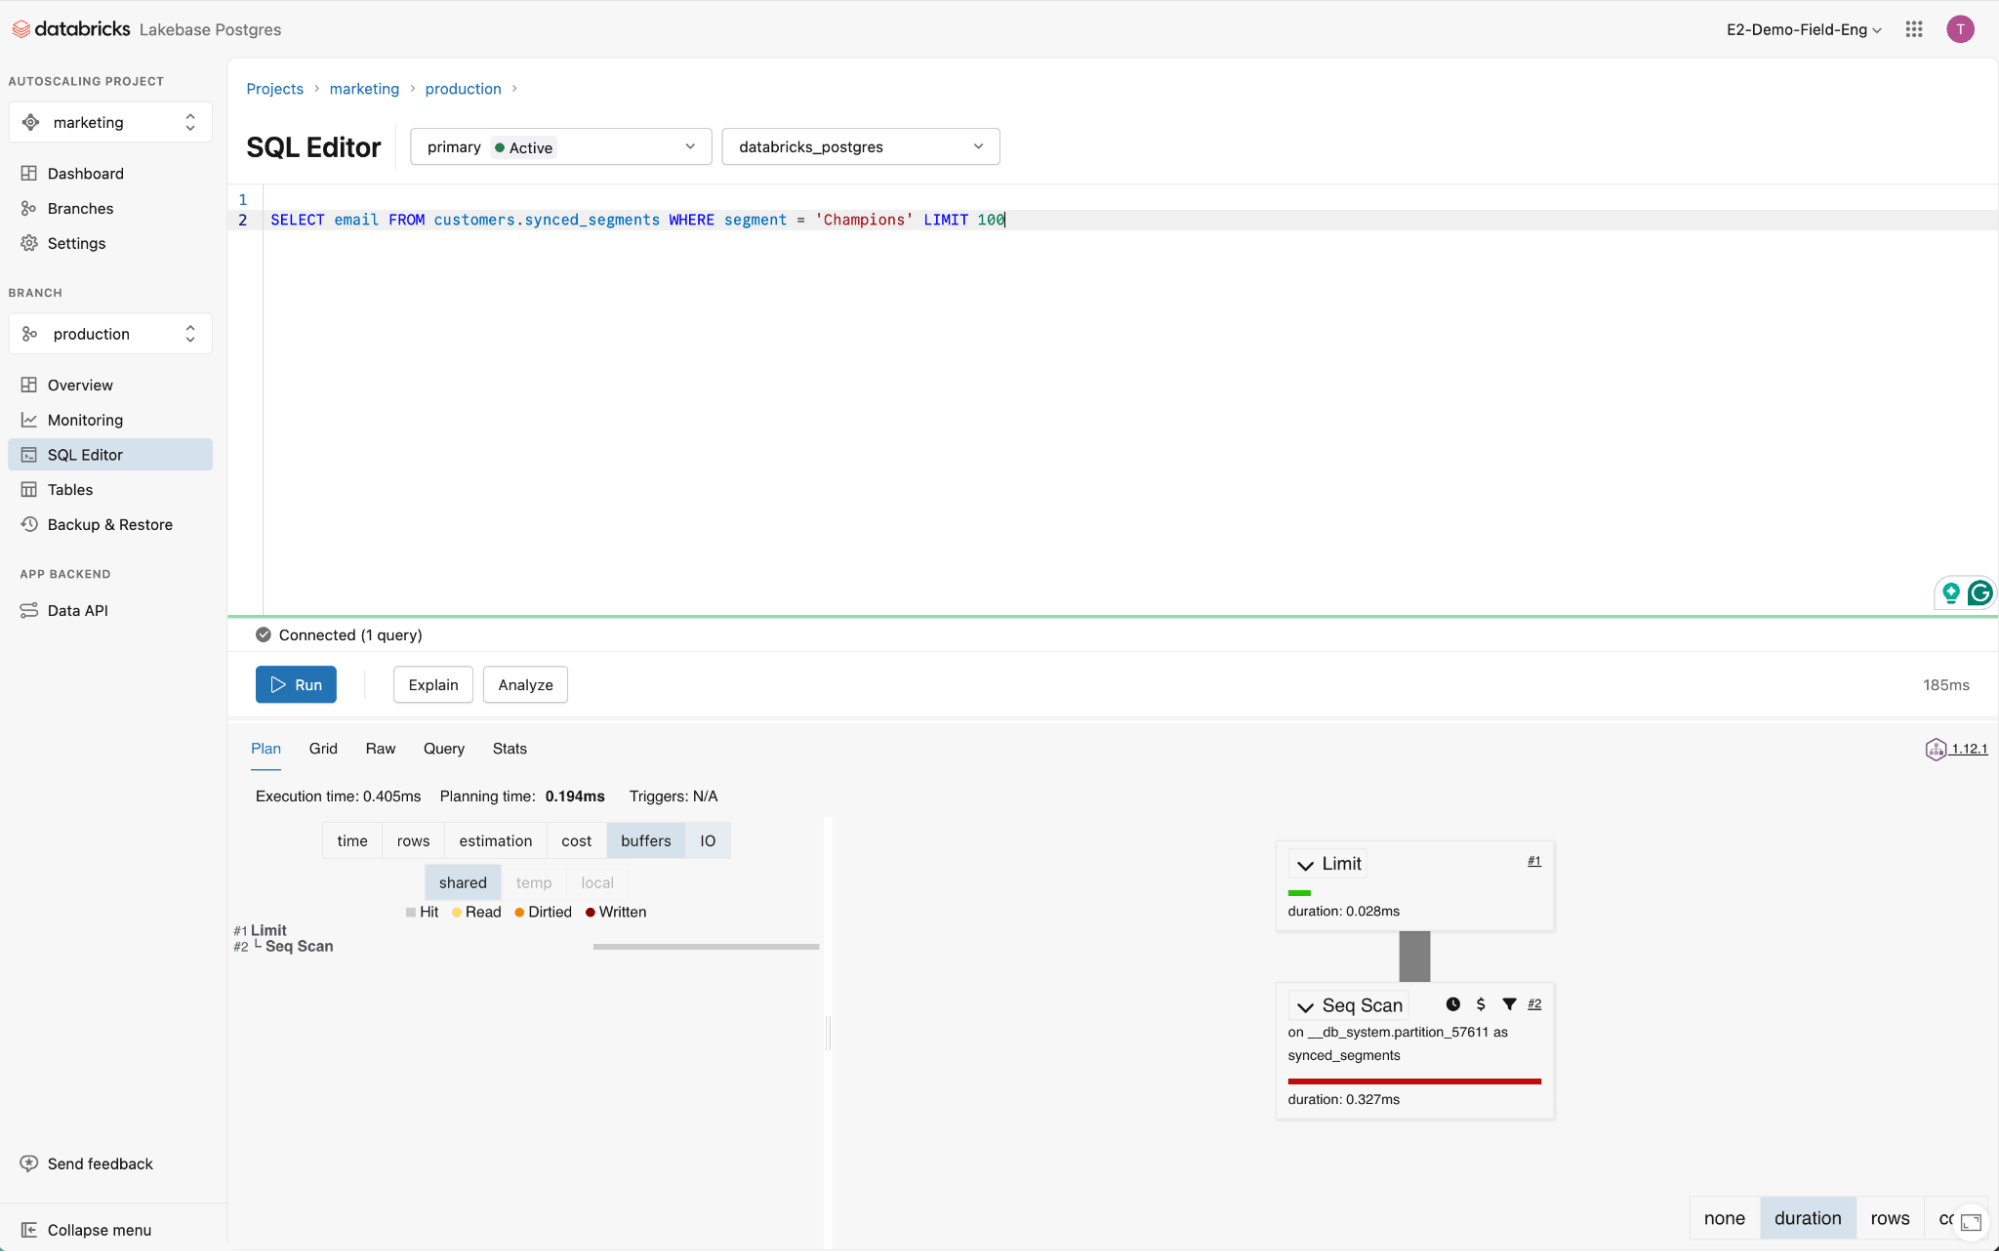Collapse the Seq Scan plan node

pyautogui.click(x=1305, y=1007)
